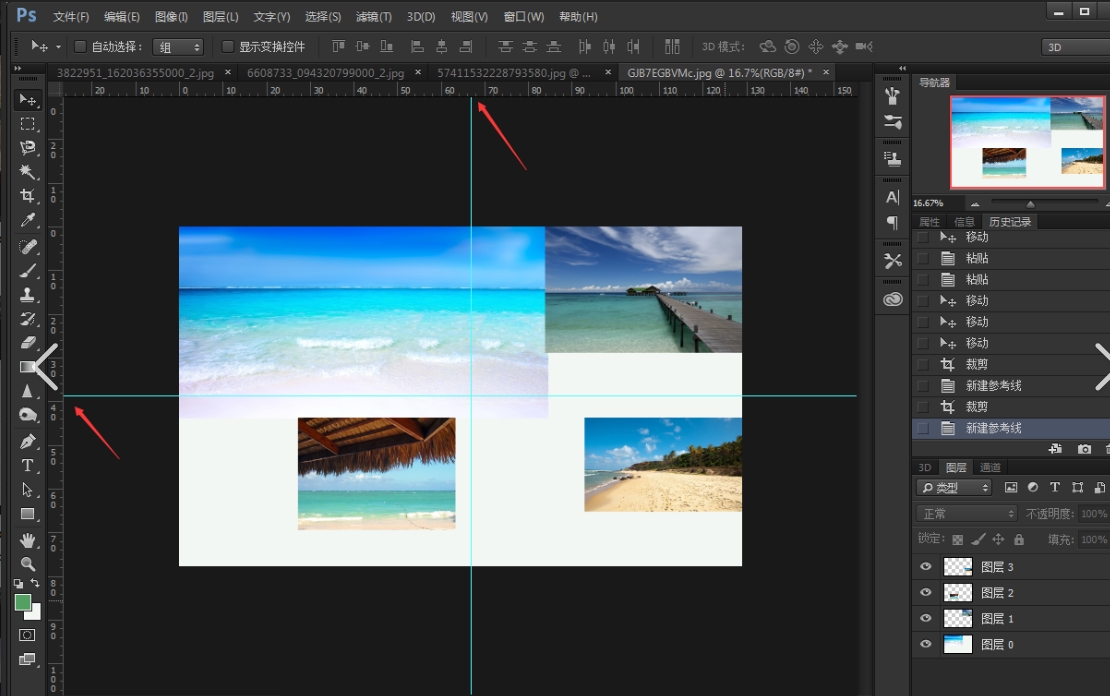Enable the 显示变换控件 checkbox
The height and width of the screenshot is (696, 1110).
click(x=227, y=47)
